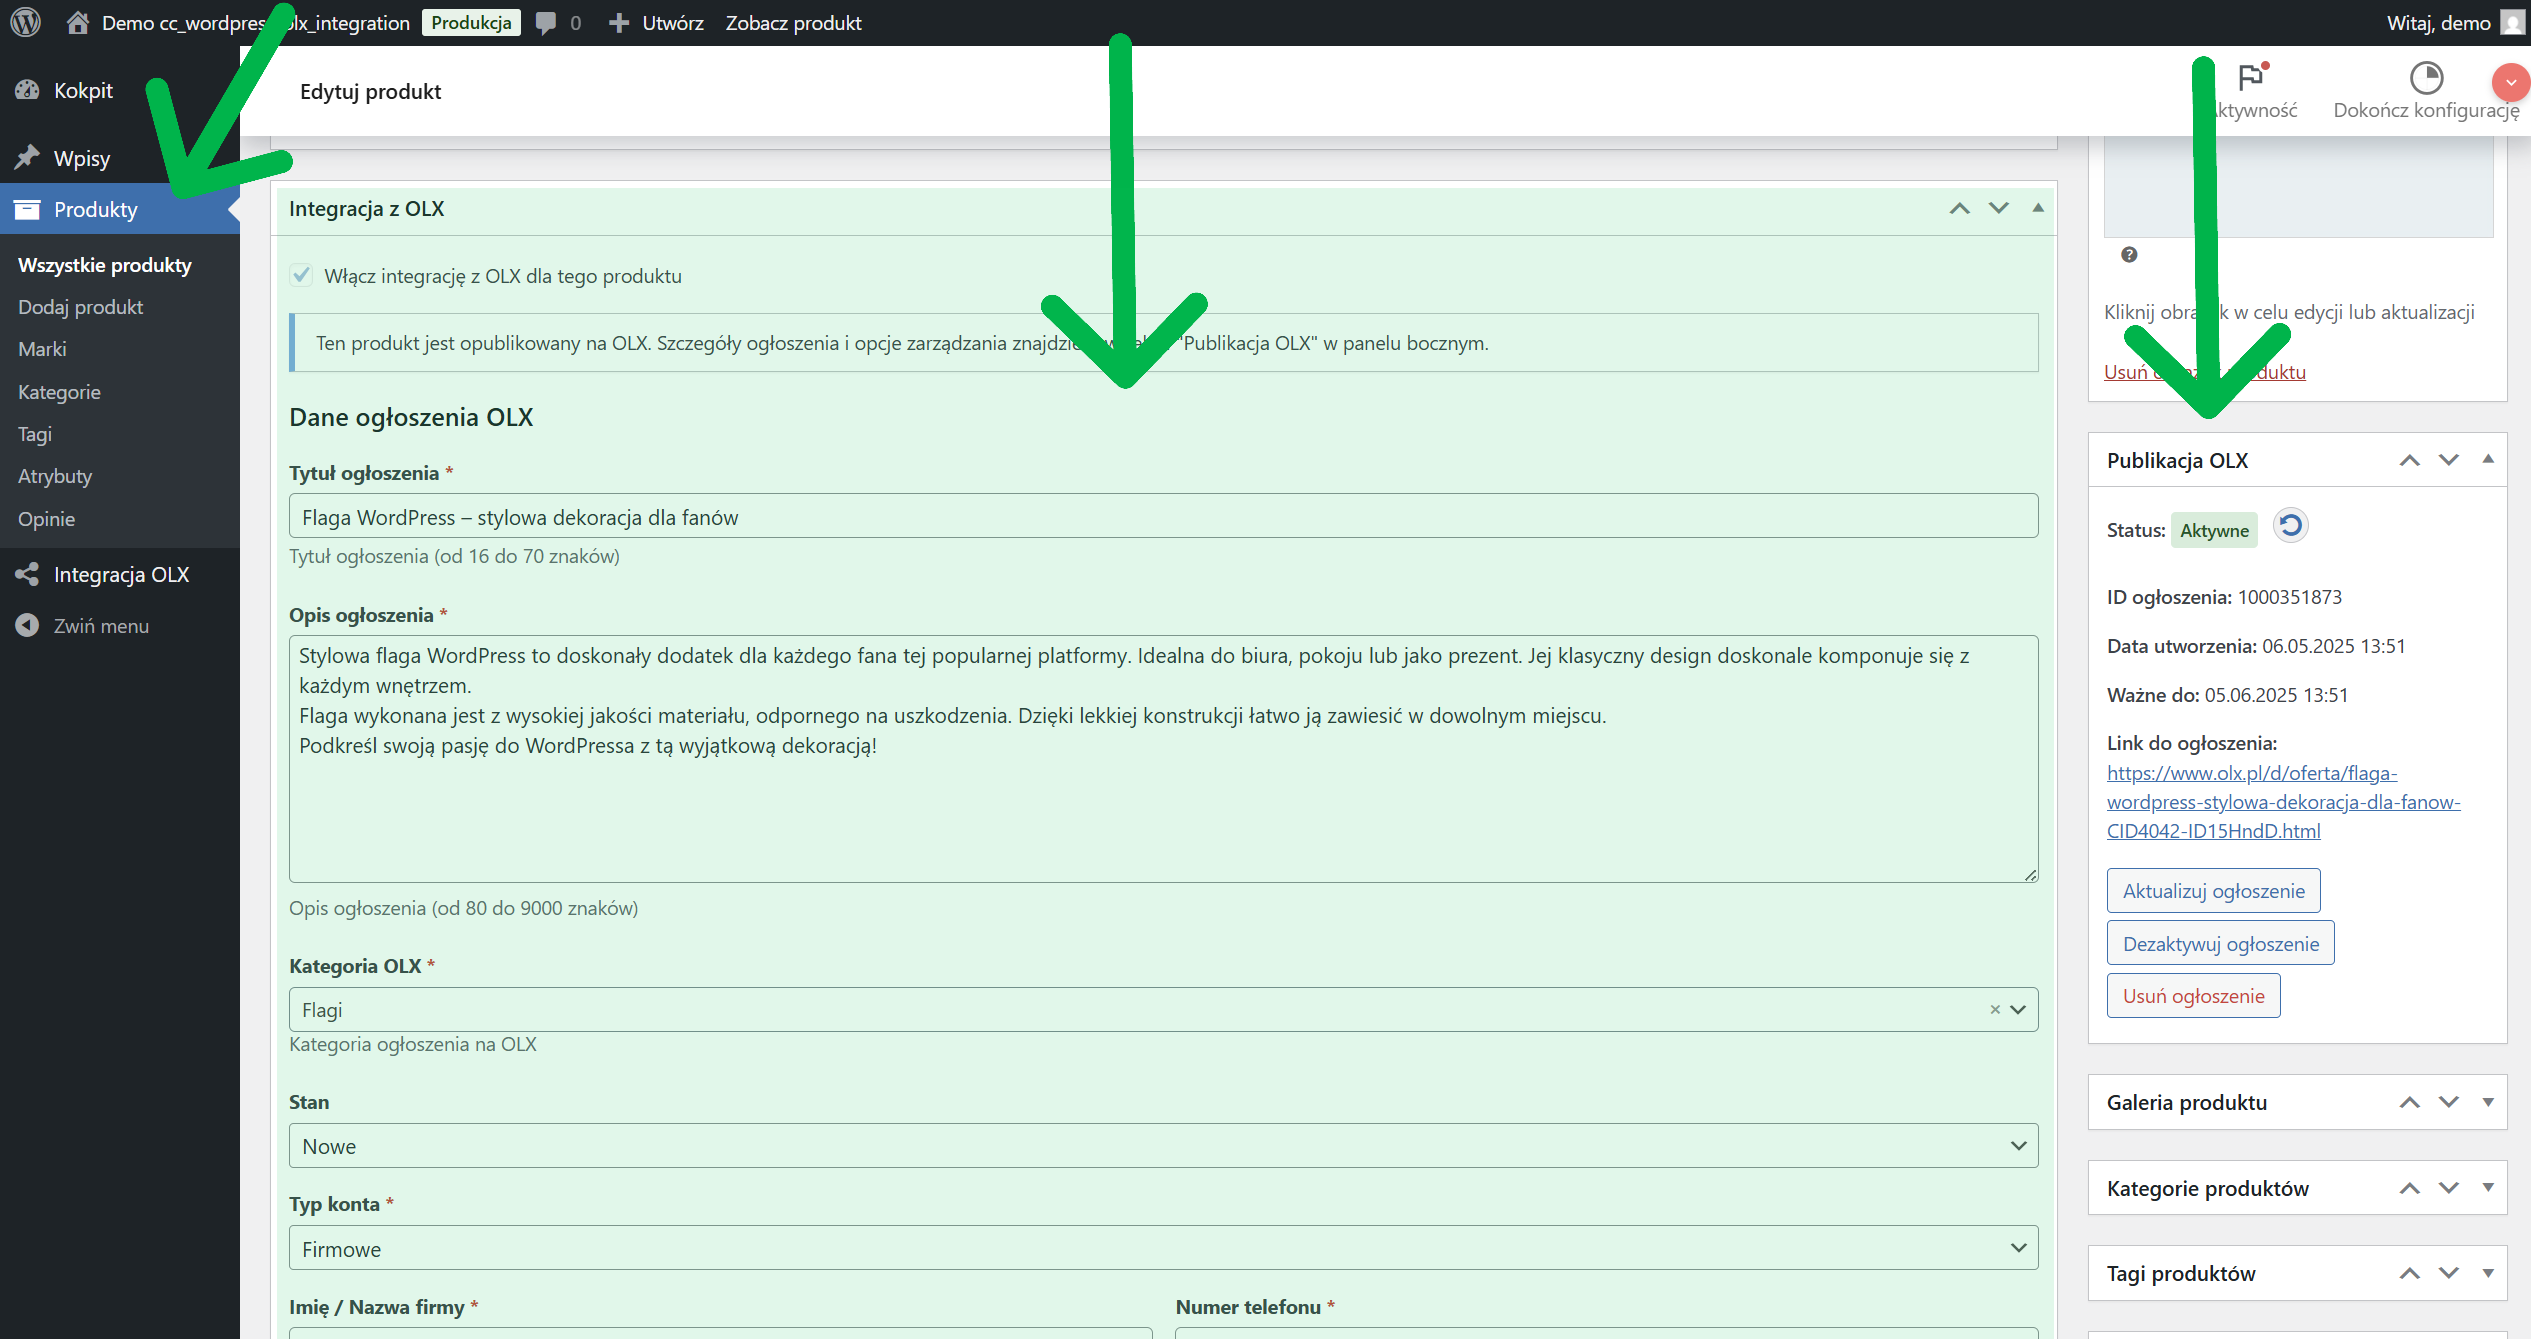Click the Produkcja environment badge
Image resolution: width=2531 pixels, height=1339 pixels.
coord(471,22)
